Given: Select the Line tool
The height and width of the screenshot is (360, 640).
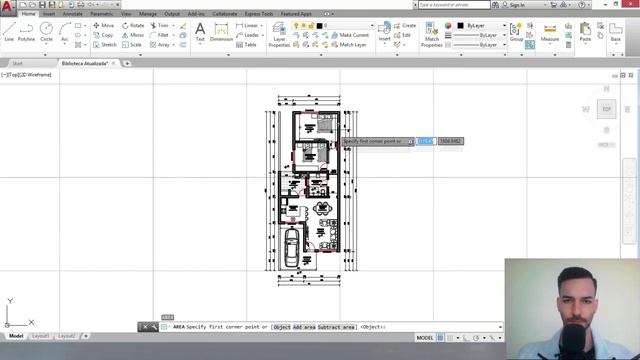Looking at the screenshot, I should tap(9, 32).
